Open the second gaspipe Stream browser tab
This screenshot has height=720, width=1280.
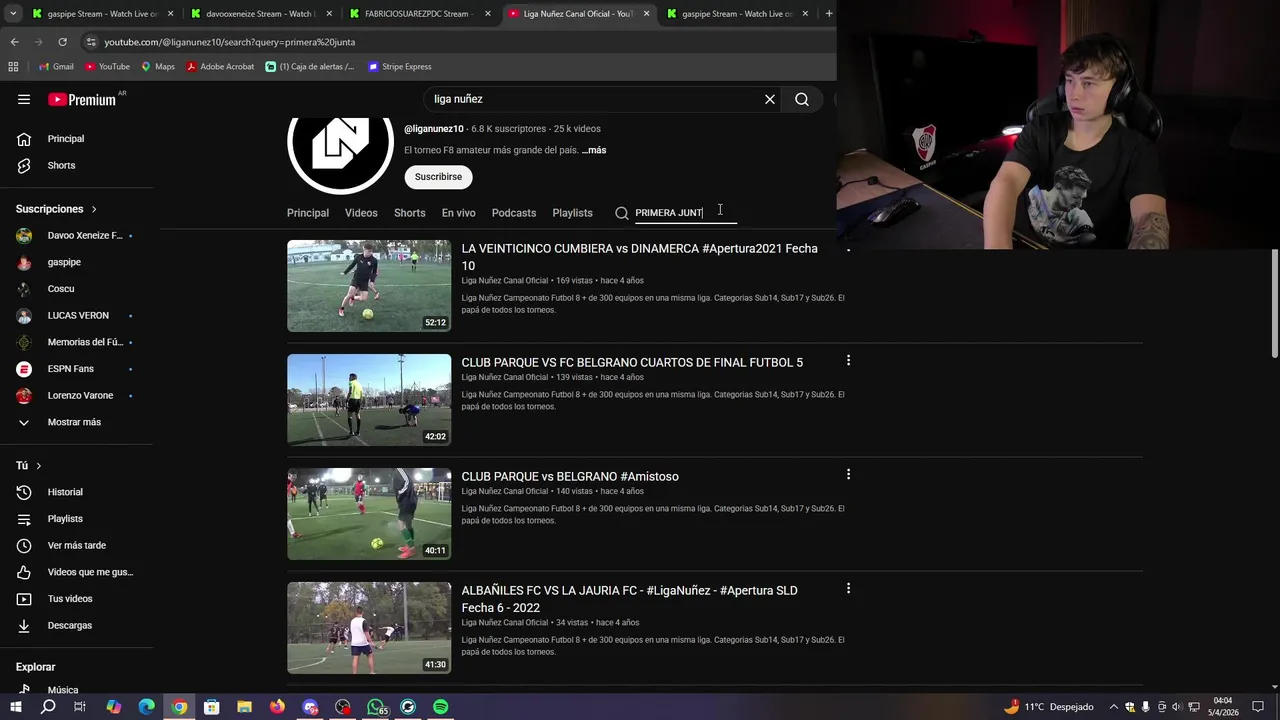(738, 14)
